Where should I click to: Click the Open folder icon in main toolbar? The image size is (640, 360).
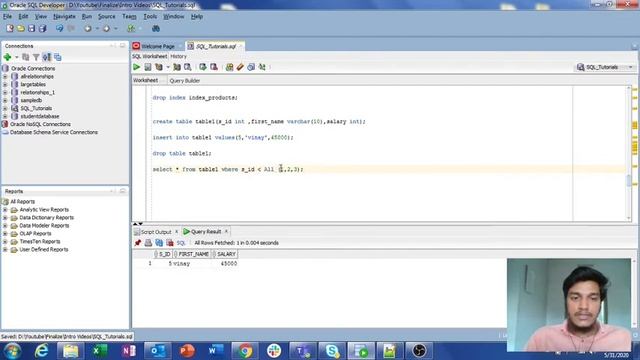[x=20, y=28]
